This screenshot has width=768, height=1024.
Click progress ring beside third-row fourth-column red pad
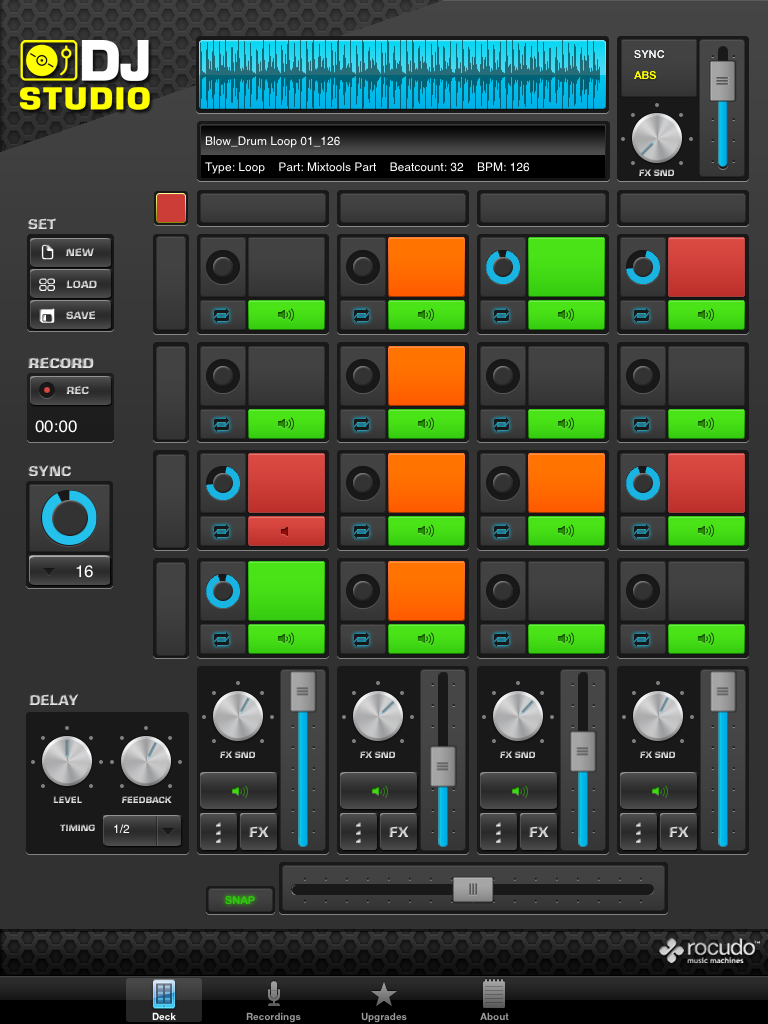coord(643,483)
